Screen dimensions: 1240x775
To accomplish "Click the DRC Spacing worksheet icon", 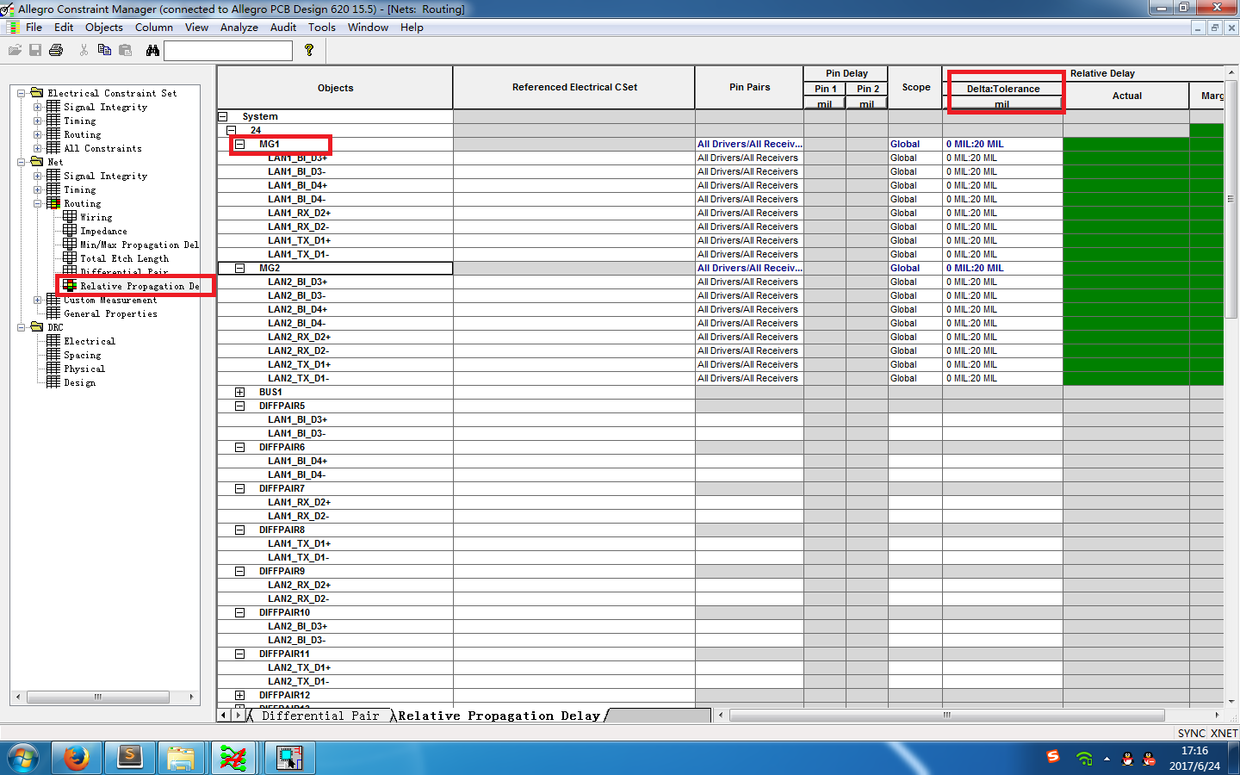I will [x=54, y=355].
